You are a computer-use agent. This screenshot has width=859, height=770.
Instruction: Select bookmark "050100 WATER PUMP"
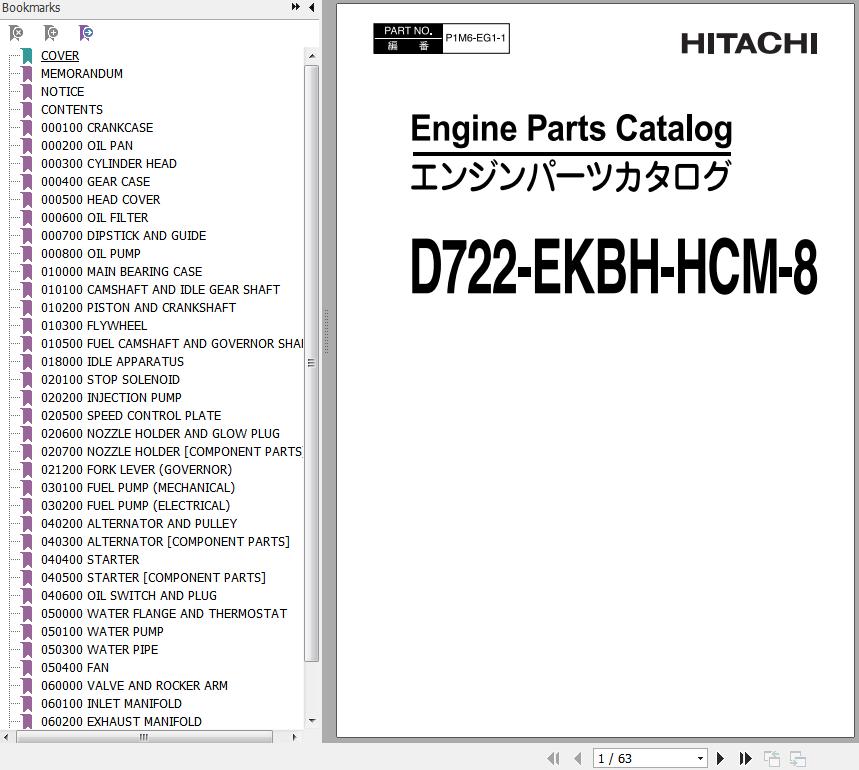102,632
